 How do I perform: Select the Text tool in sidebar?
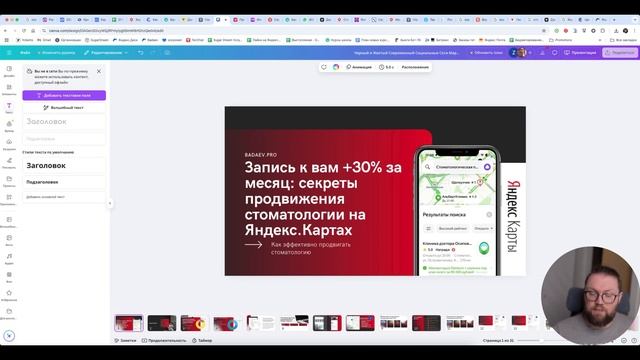(x=9, y=108)
